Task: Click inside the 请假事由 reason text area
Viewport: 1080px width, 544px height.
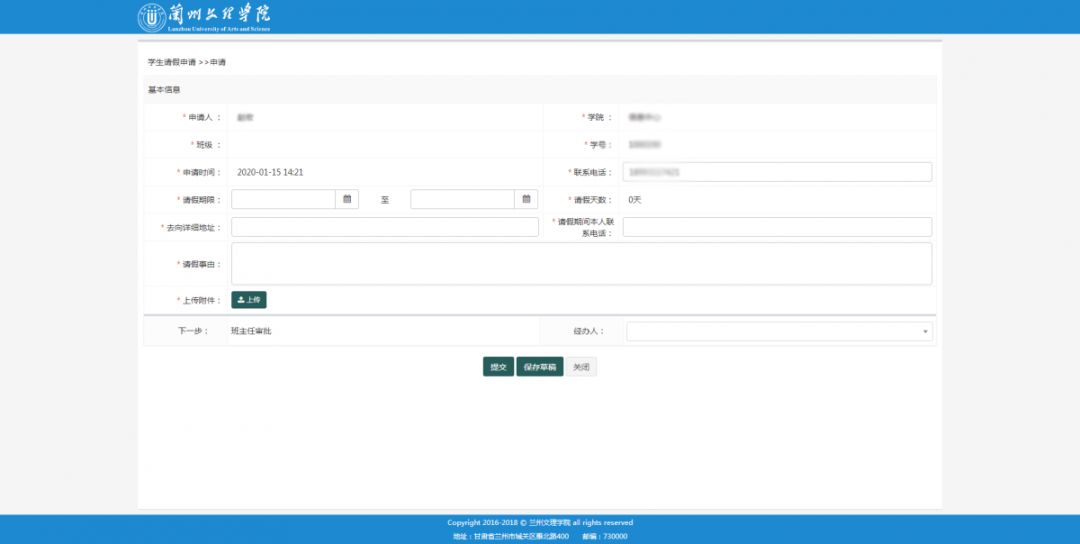Action: [581, 264]
